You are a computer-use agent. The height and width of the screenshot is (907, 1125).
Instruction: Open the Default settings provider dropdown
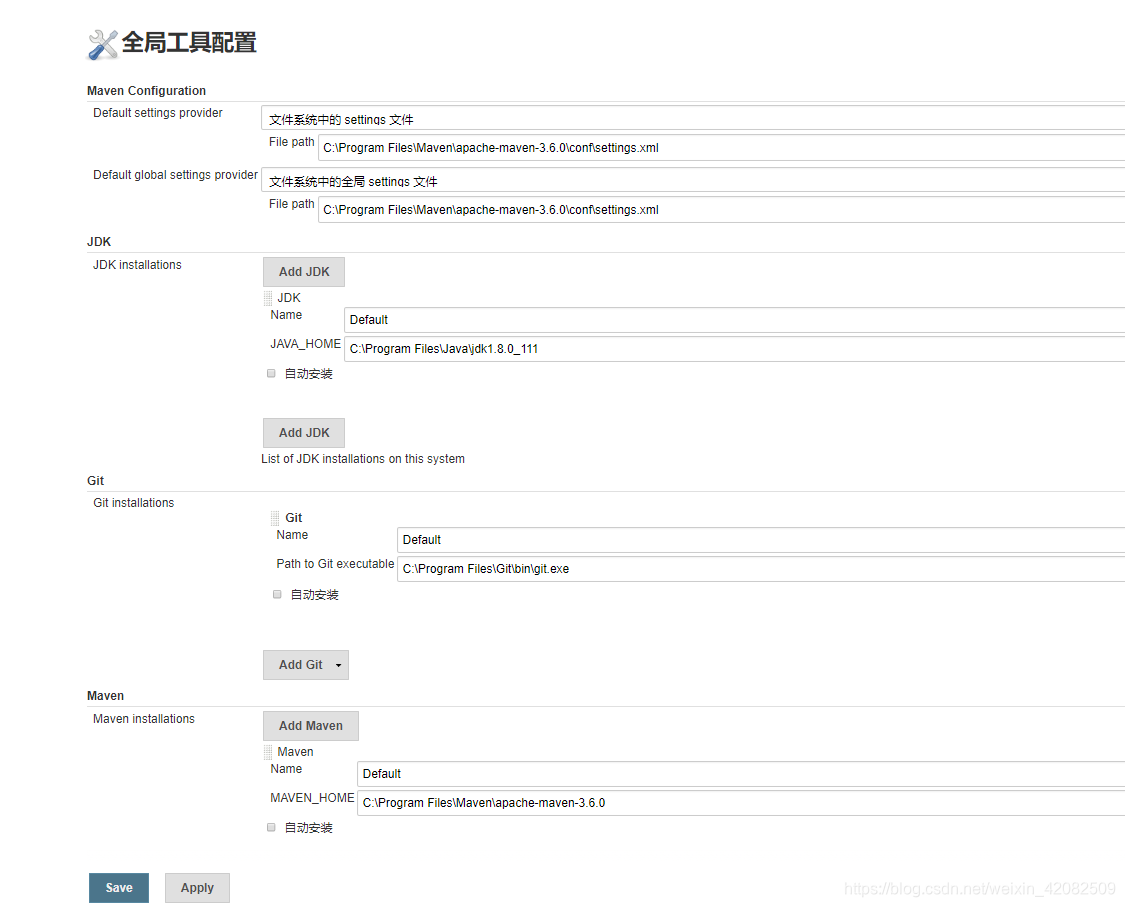[x=693, y=118]
